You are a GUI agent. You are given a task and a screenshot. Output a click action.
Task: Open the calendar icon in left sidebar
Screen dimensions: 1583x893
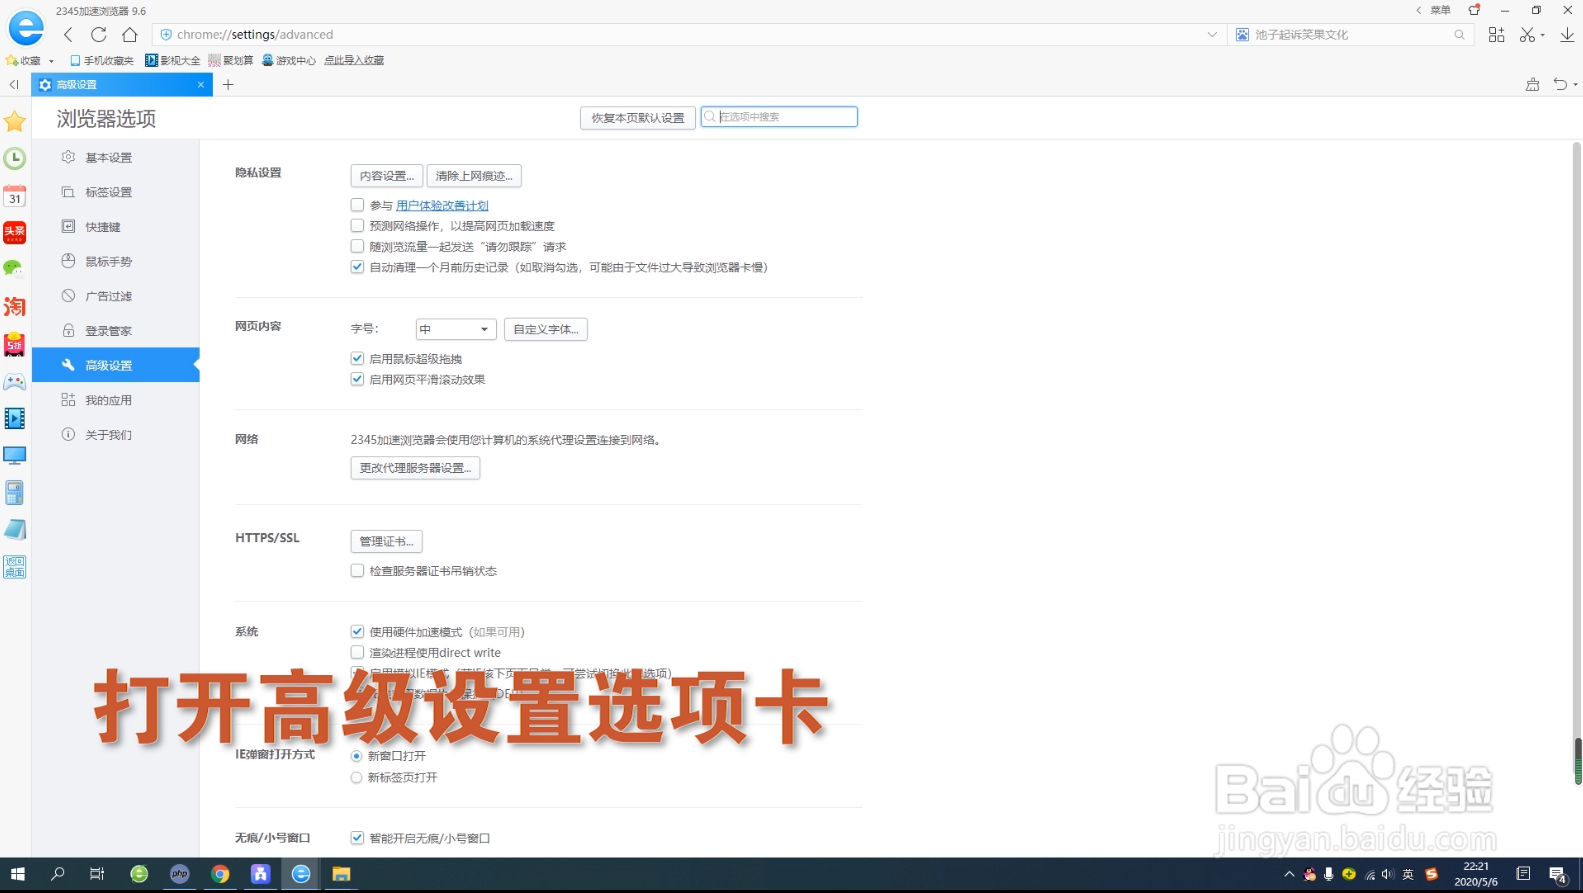click(15, 195)
